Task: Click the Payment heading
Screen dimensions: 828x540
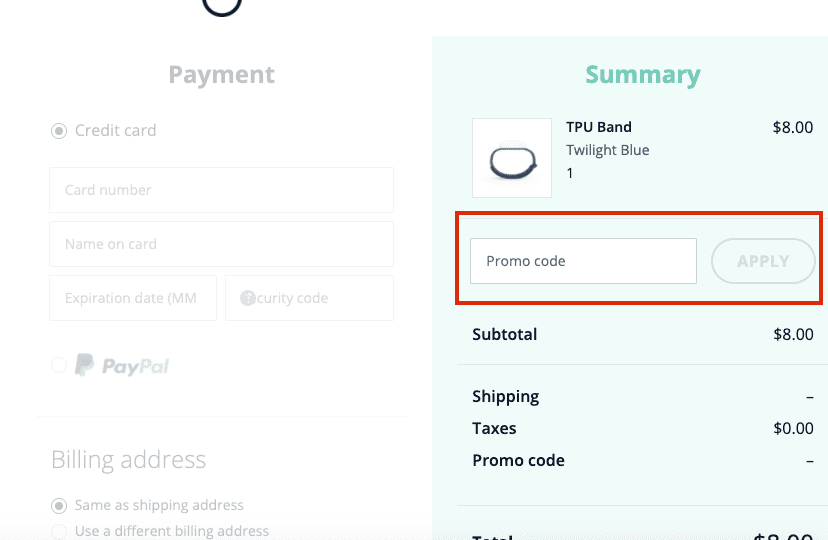Action: coord(222,74)
